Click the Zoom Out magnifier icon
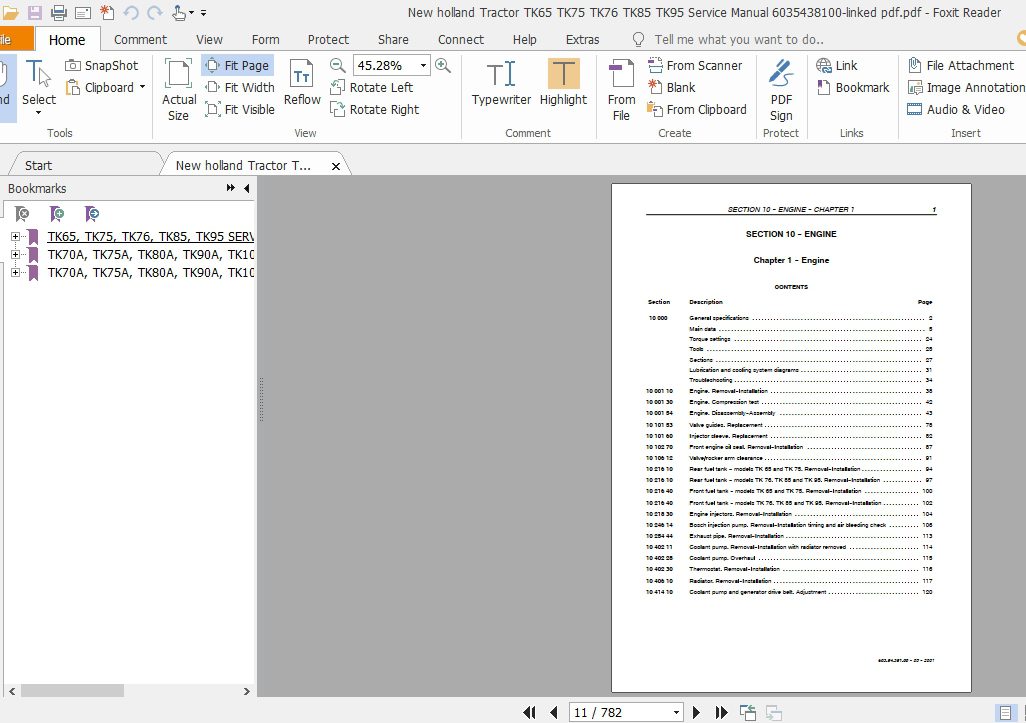The height and width of the screenshot is (723, 1026). [338, 65]
